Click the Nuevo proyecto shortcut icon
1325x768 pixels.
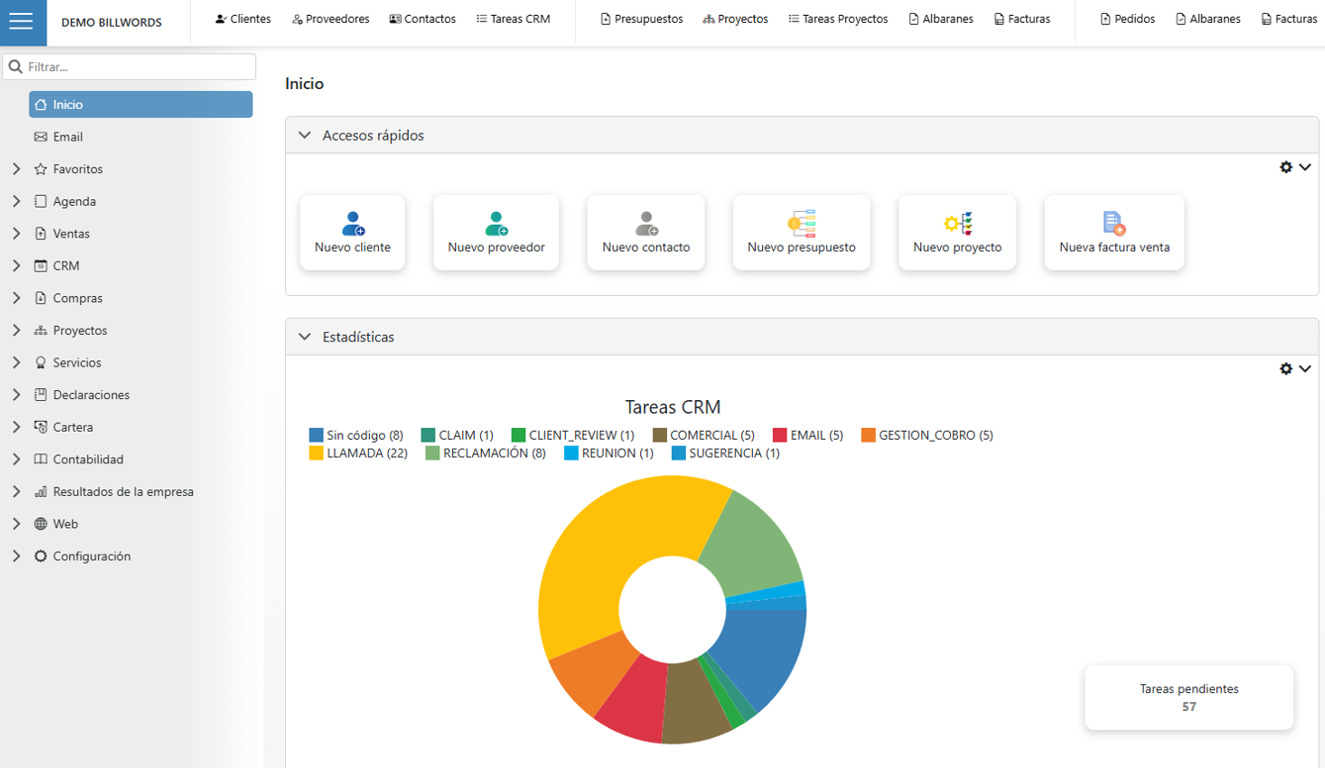(957, 223)
